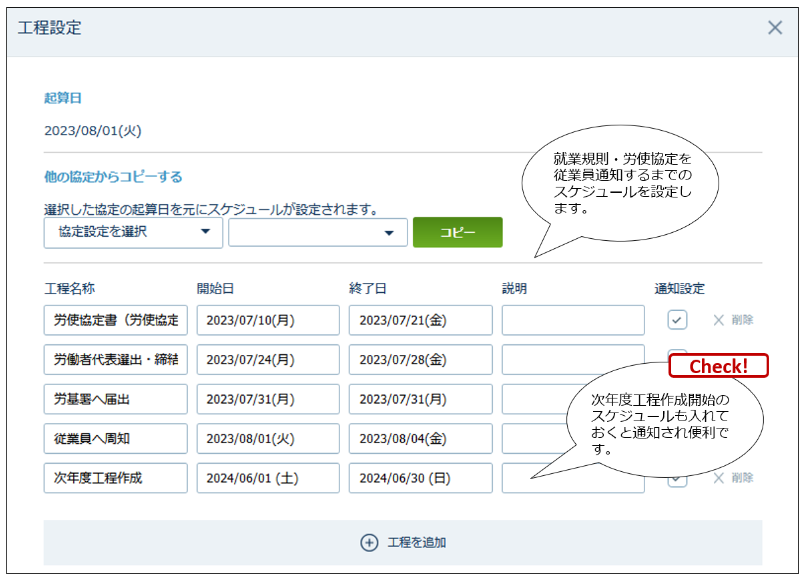The height and width of the screenshot is (579, 806).
Task: Edit the 労使協定書 process name field
Action: pos(116,320)
